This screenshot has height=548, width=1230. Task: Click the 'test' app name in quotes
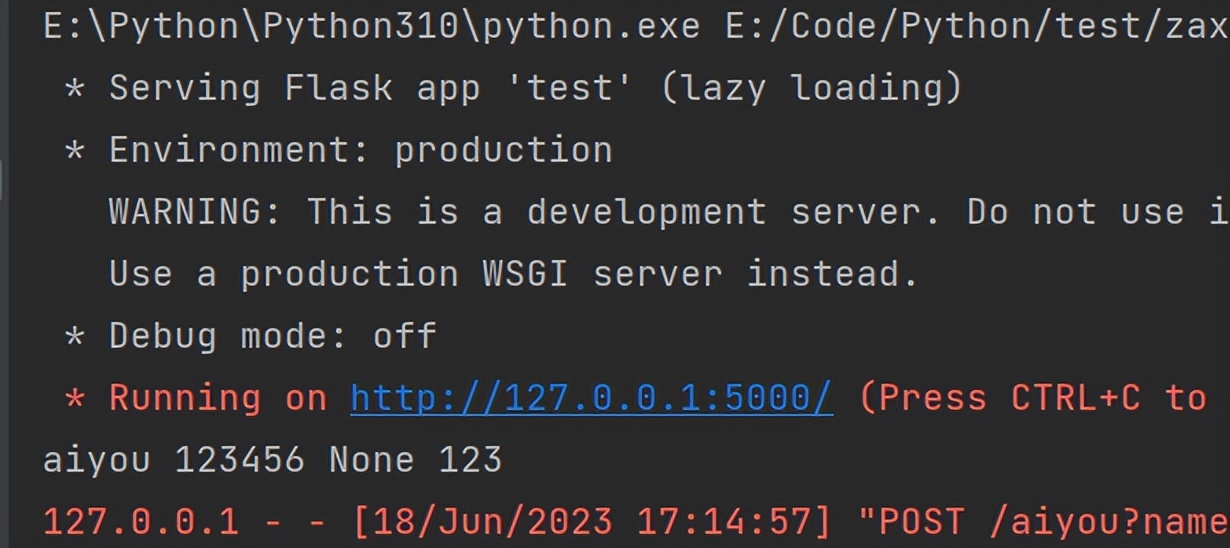569,88
